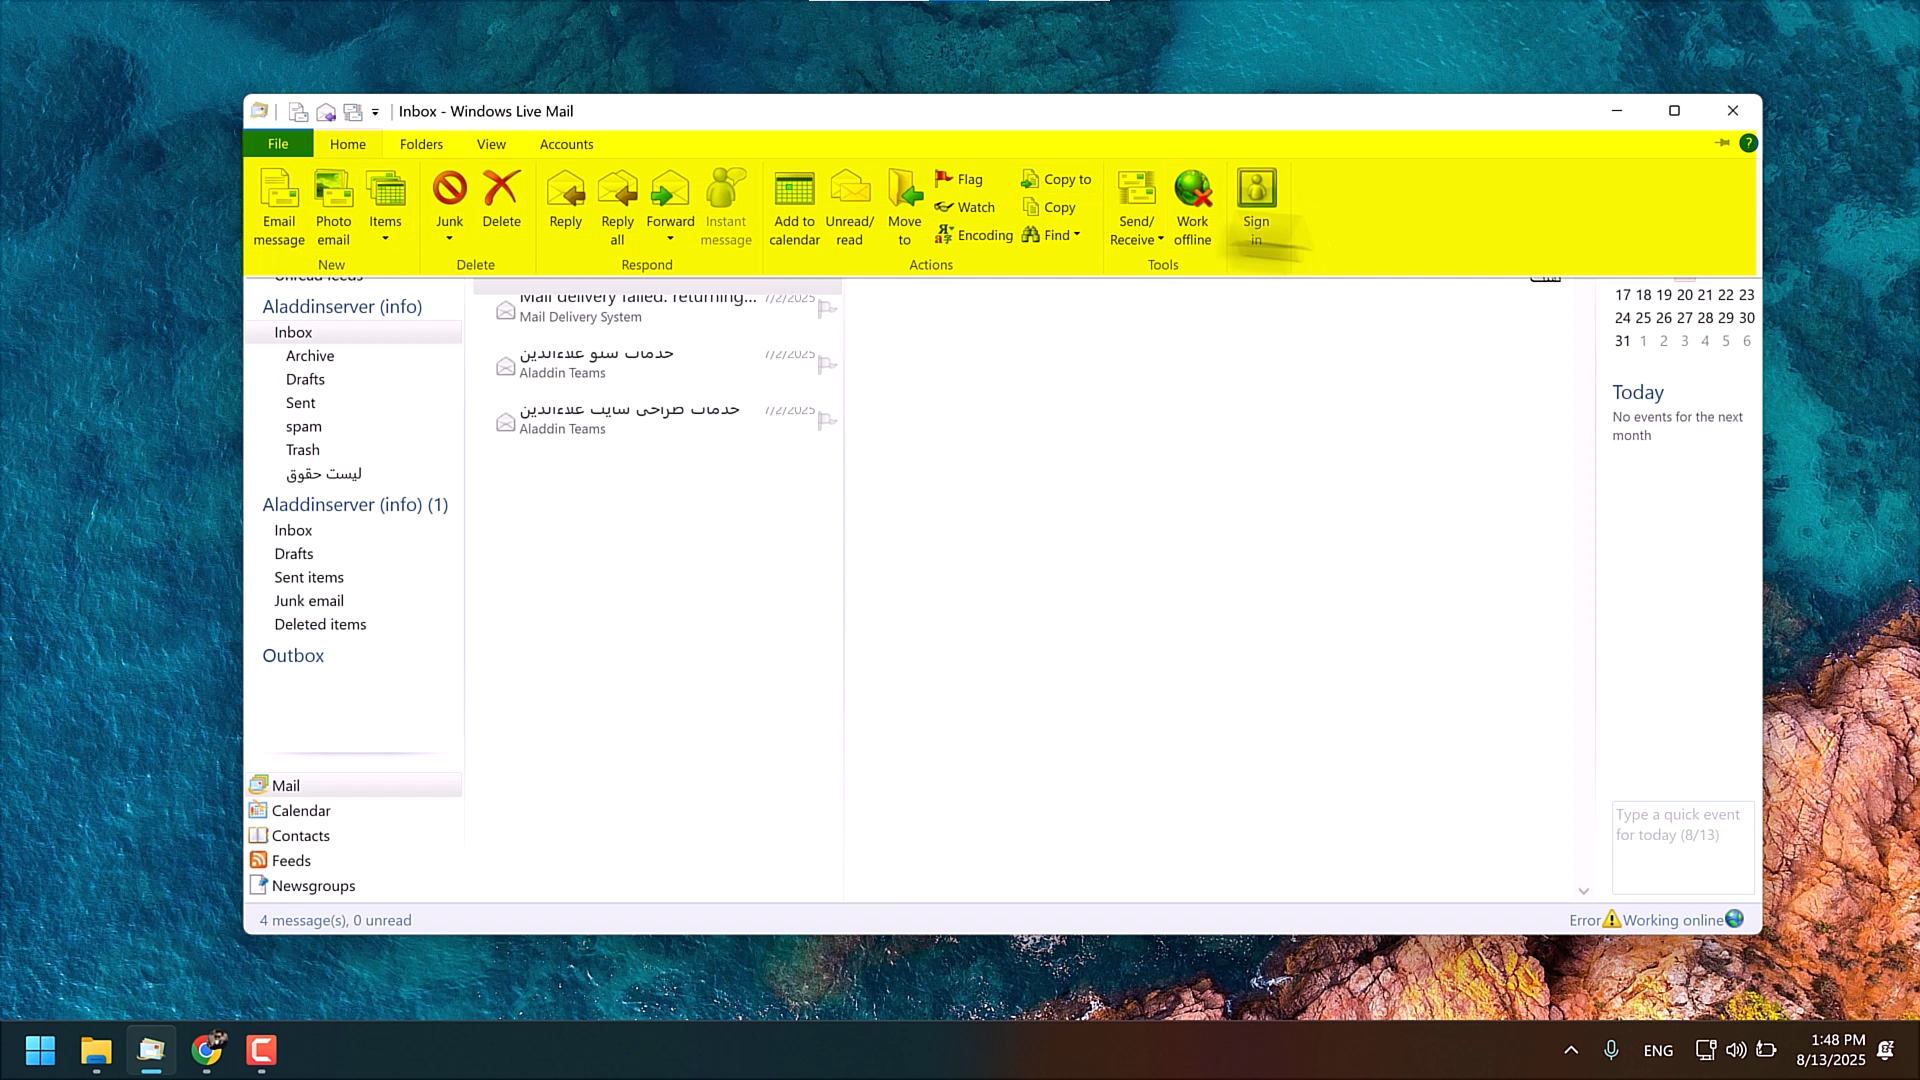The width and height of the screenshot is (1920, 1080).
Task: Select the spam folder
Action: pyautogui.click(x=304, y=426)
